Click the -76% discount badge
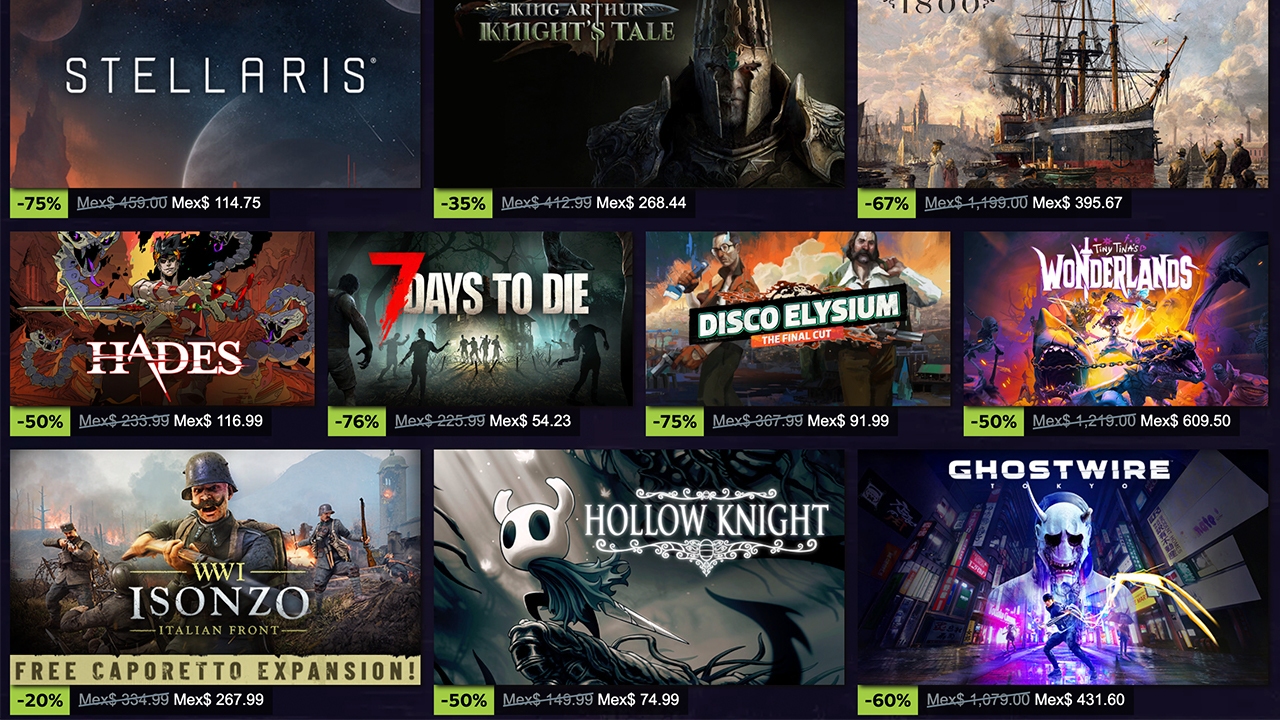 (357, 421)
